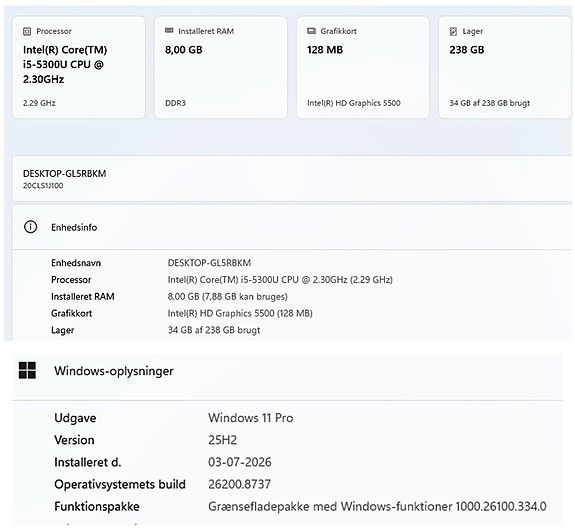
Task: Select the DESKTOP-GL5RBKM device name header
Action: pos(292,179)
